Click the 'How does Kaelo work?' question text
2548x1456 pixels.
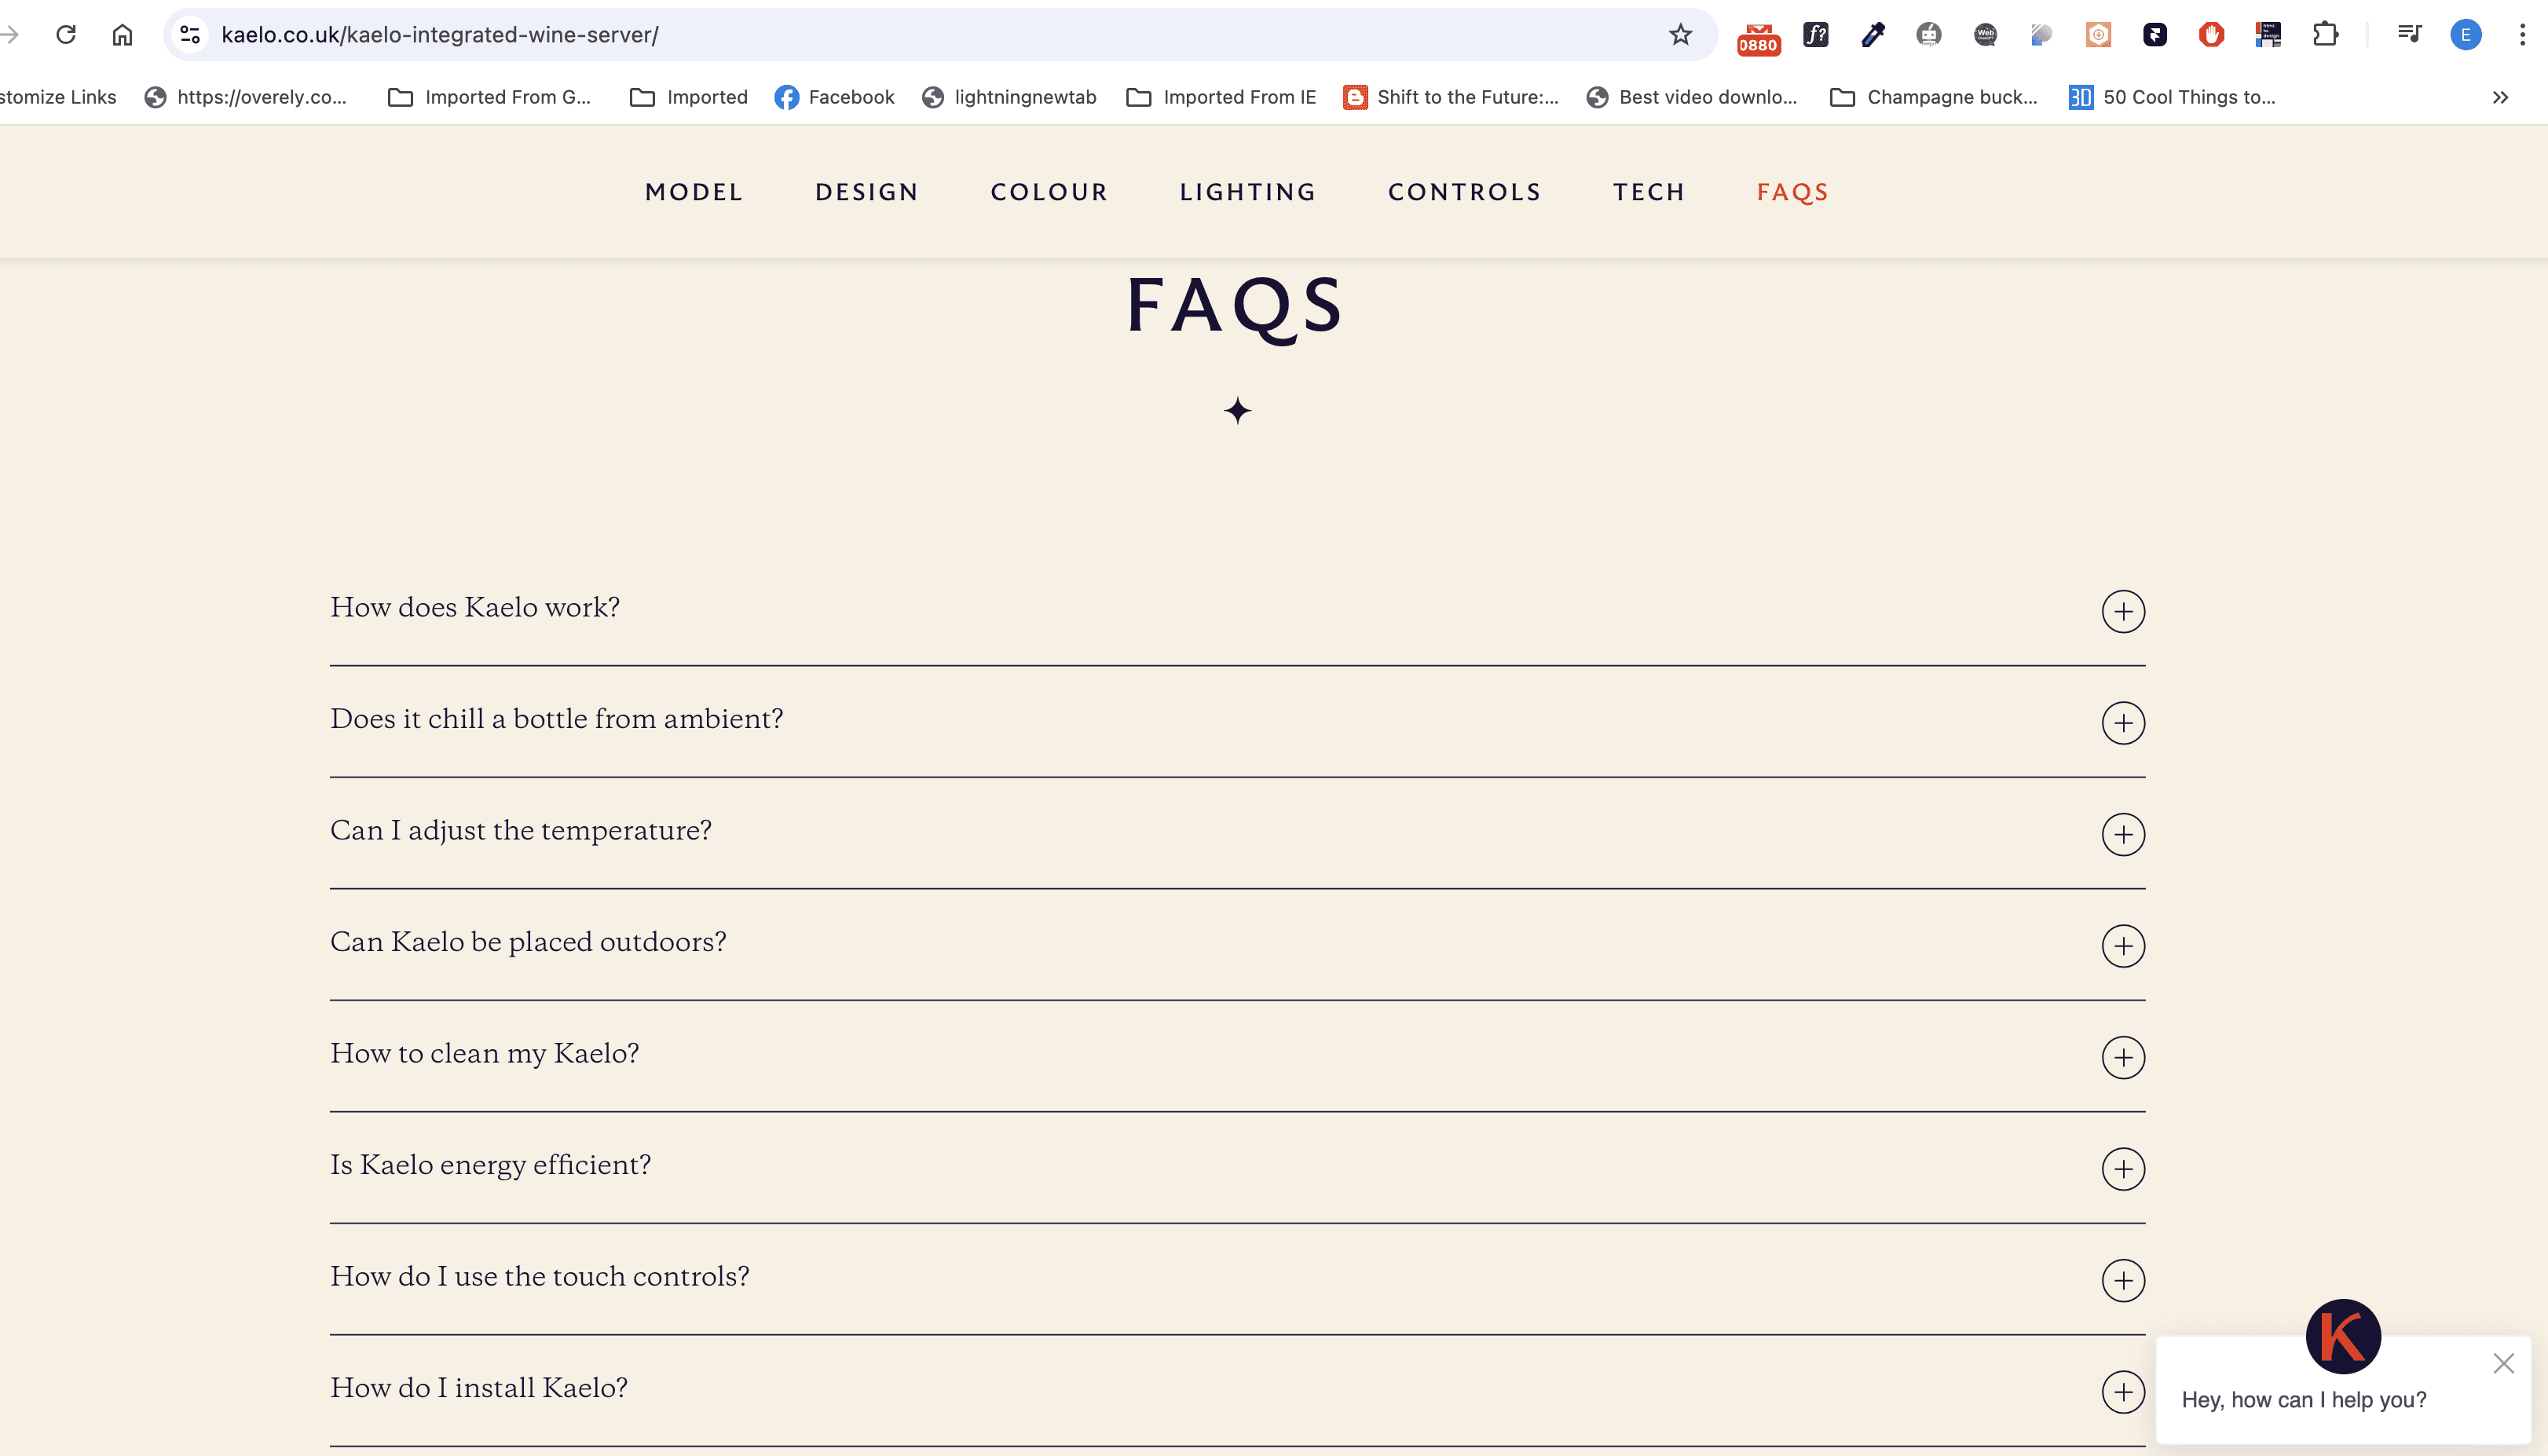(x=475, y=607)
